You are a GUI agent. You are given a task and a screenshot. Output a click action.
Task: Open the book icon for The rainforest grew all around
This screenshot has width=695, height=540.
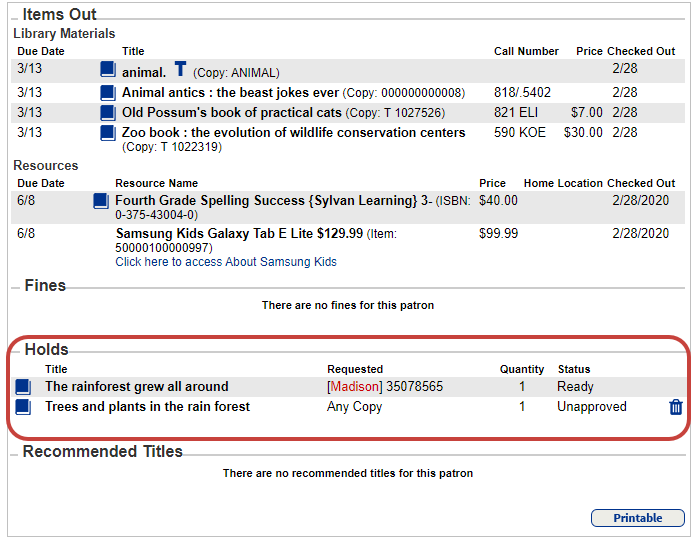[x=23, y=387]
